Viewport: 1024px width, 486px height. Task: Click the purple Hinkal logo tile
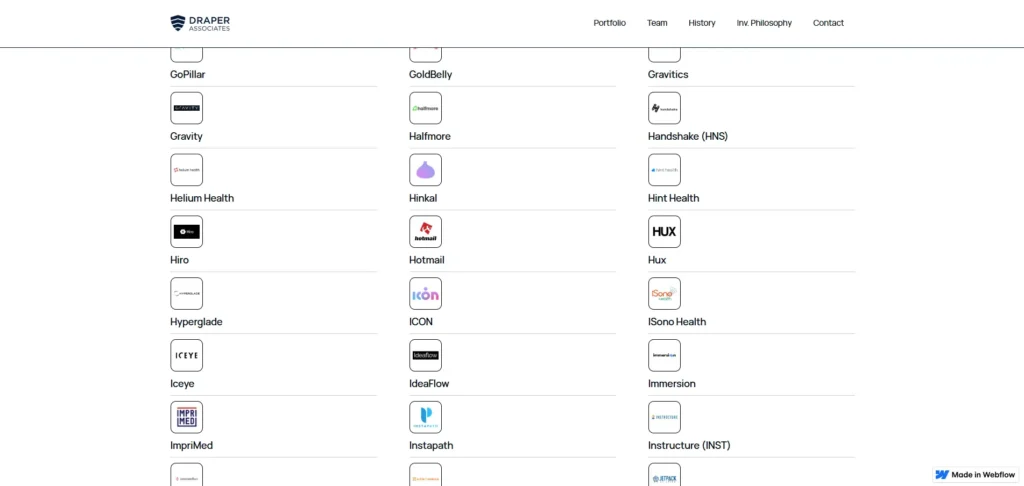coord(426,170)
